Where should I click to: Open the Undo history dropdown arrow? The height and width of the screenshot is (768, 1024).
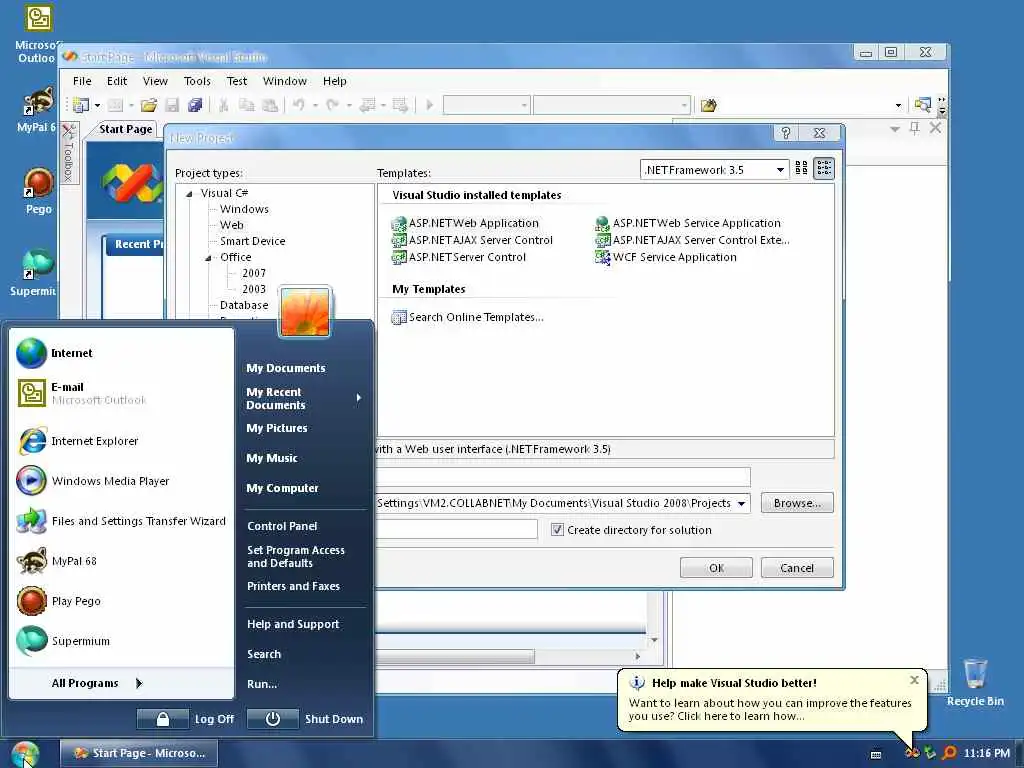(315, 104)
